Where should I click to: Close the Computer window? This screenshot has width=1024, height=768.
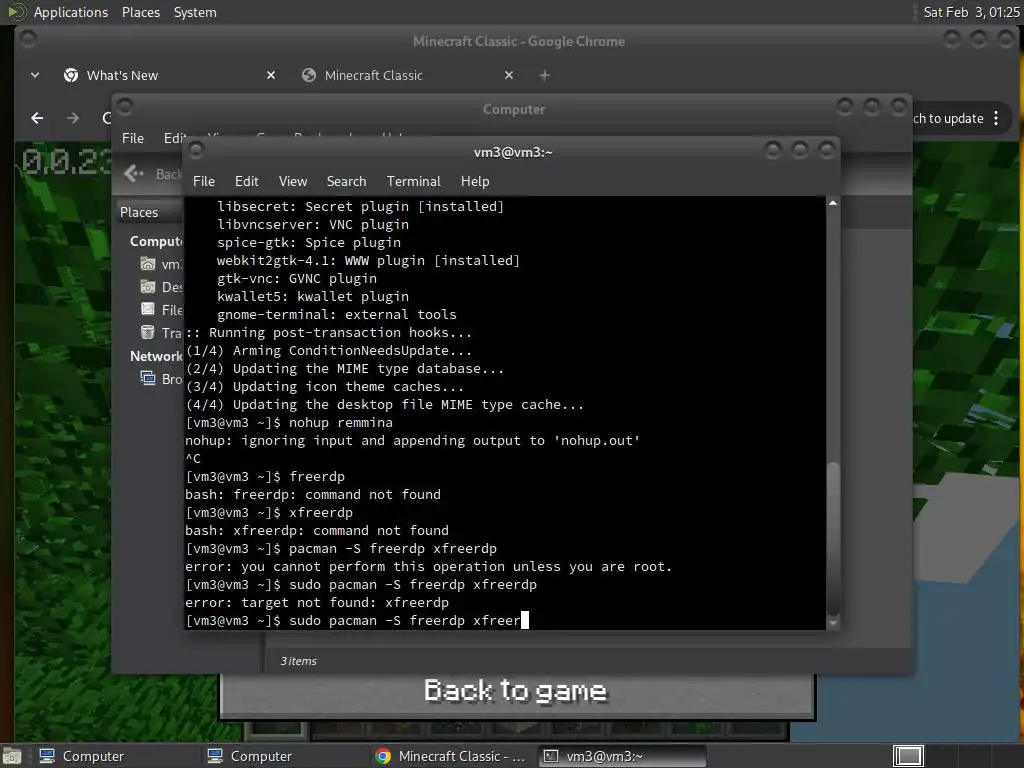[899, 106]
